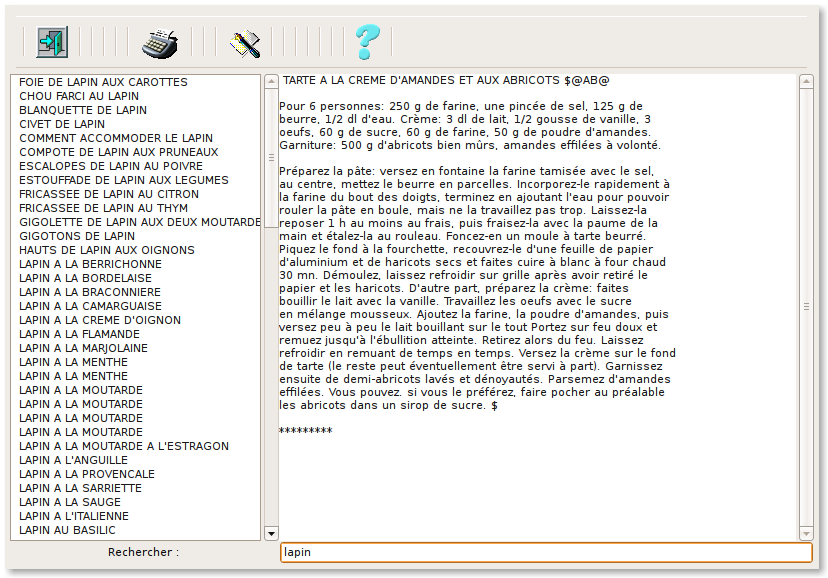Click the down arrow of the recipe list scrollbar
828x578 pixels.
271,533
